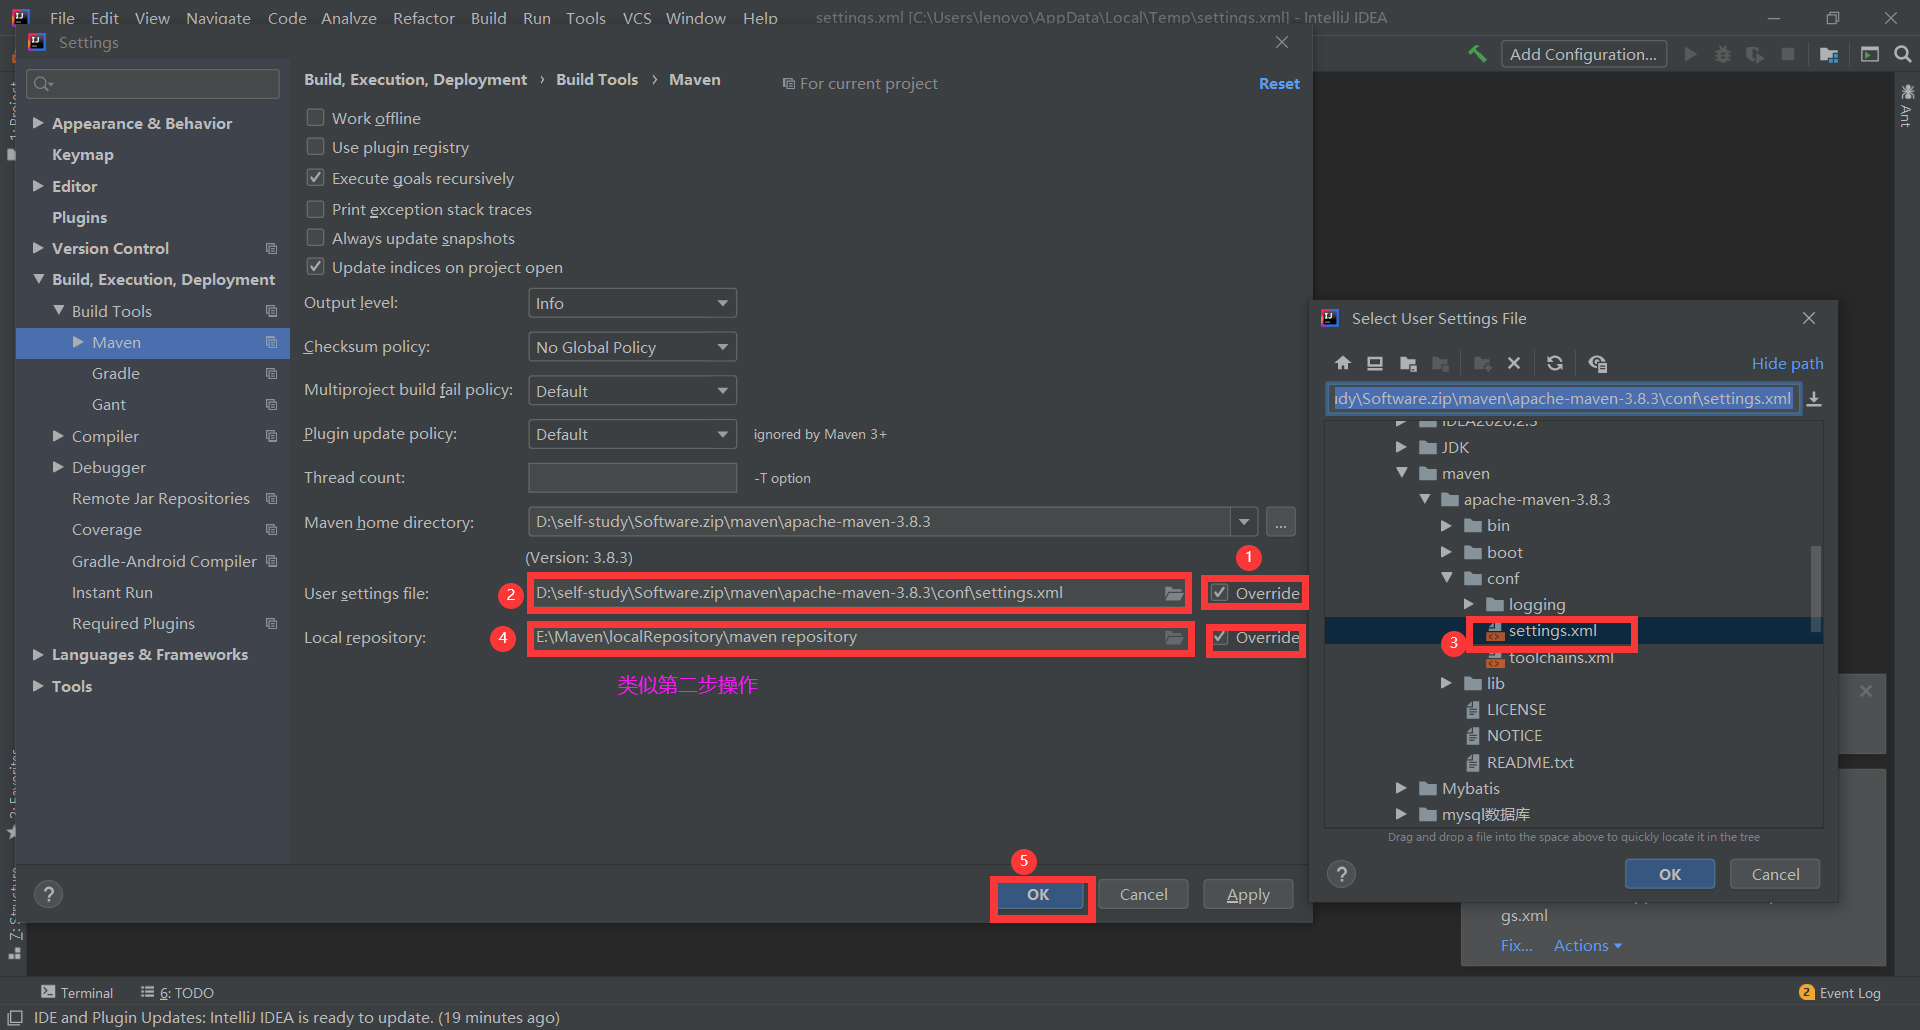This screenshot has height=1030, width=1920.
Task: Click the Desktop directory icon in file chooser
Action: 1375,363
